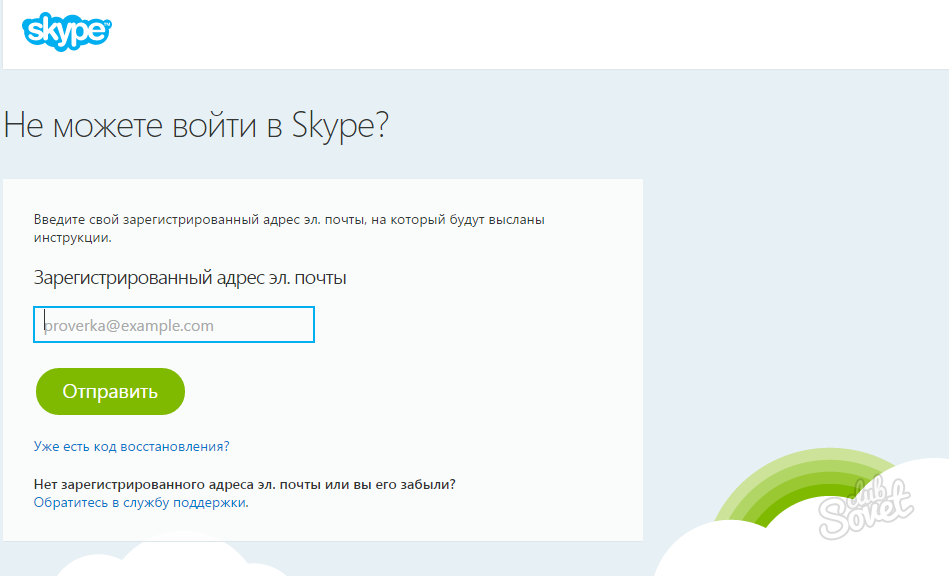Viewport: 949px width, 576px height.
Task: Focus the registered email address input field
Action: [x=174, y=325]
